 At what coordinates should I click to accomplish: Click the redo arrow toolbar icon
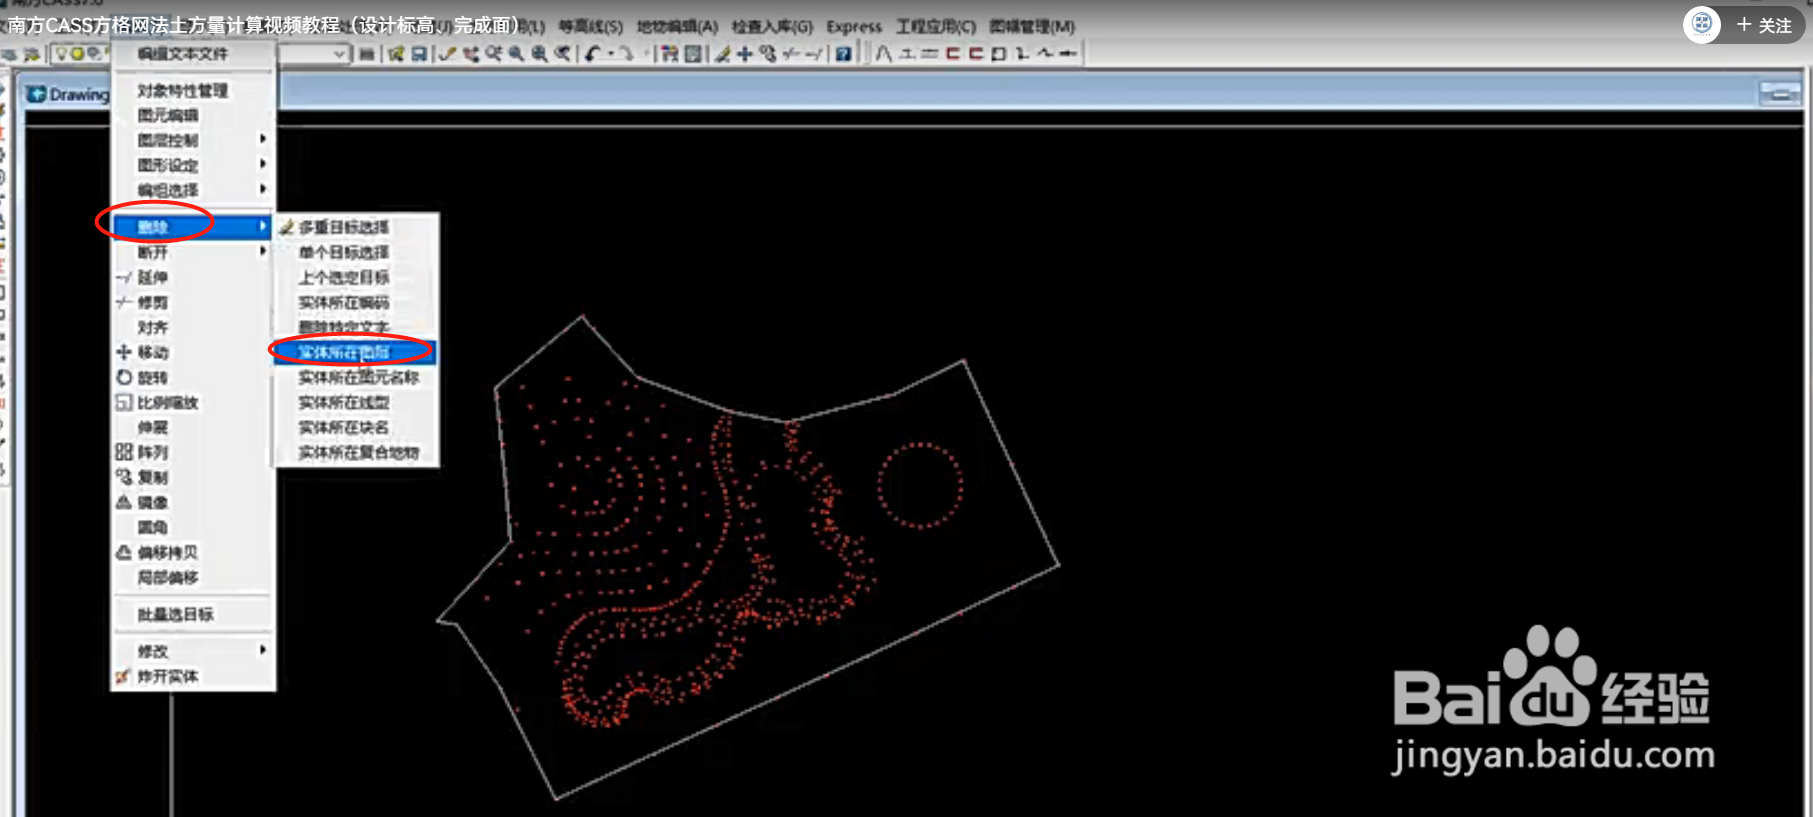[x=626, y=54]
